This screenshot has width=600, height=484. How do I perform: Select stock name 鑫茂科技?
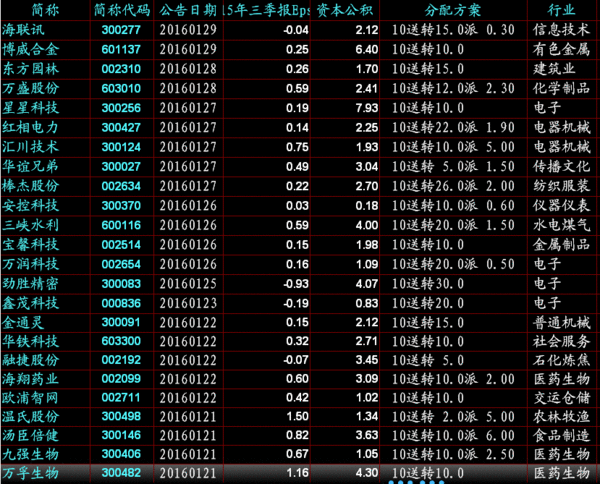[31, 303]
